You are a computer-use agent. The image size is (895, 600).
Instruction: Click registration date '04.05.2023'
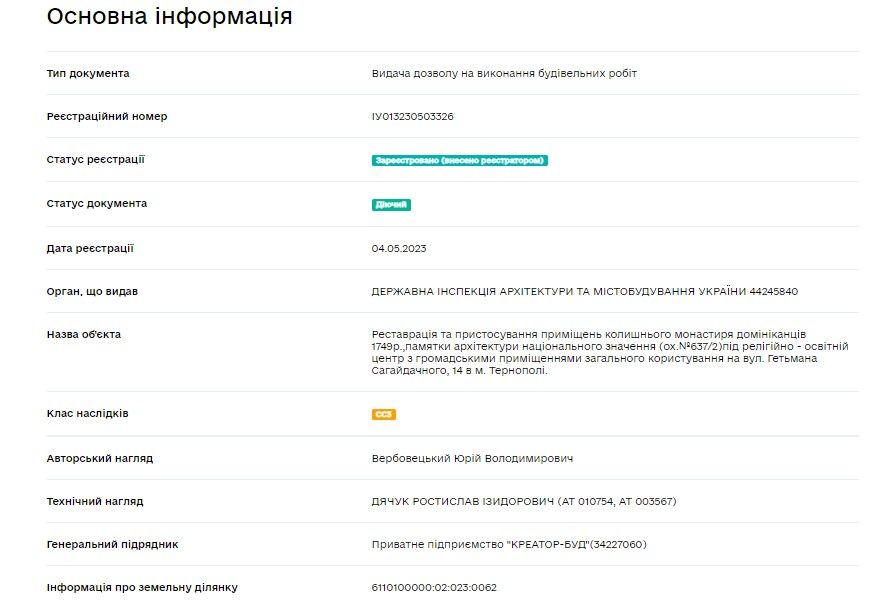[x=398, y=249]
